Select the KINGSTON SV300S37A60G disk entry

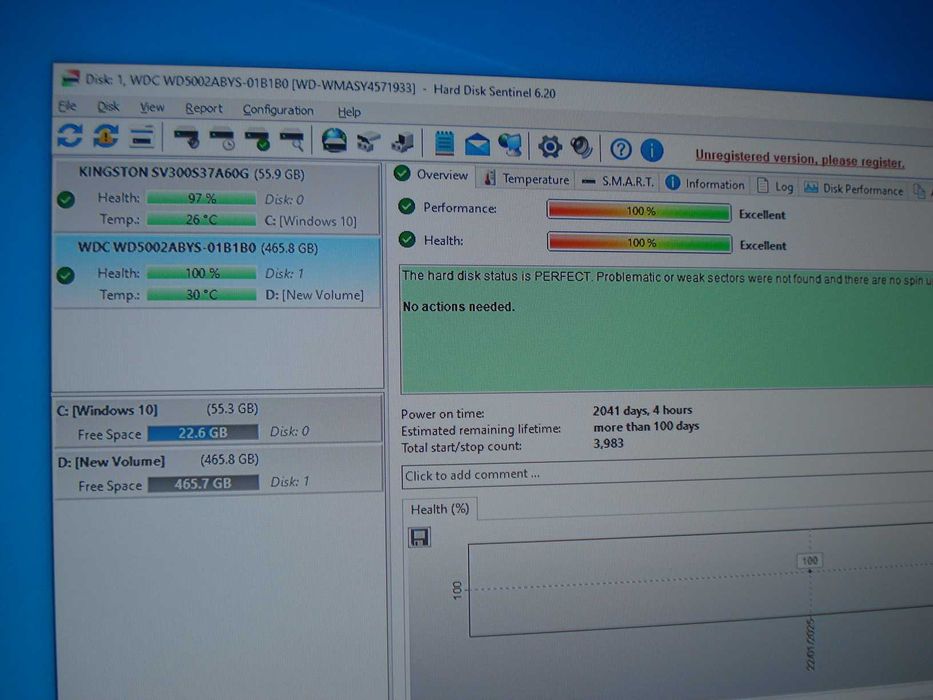(x=217, y=197)
